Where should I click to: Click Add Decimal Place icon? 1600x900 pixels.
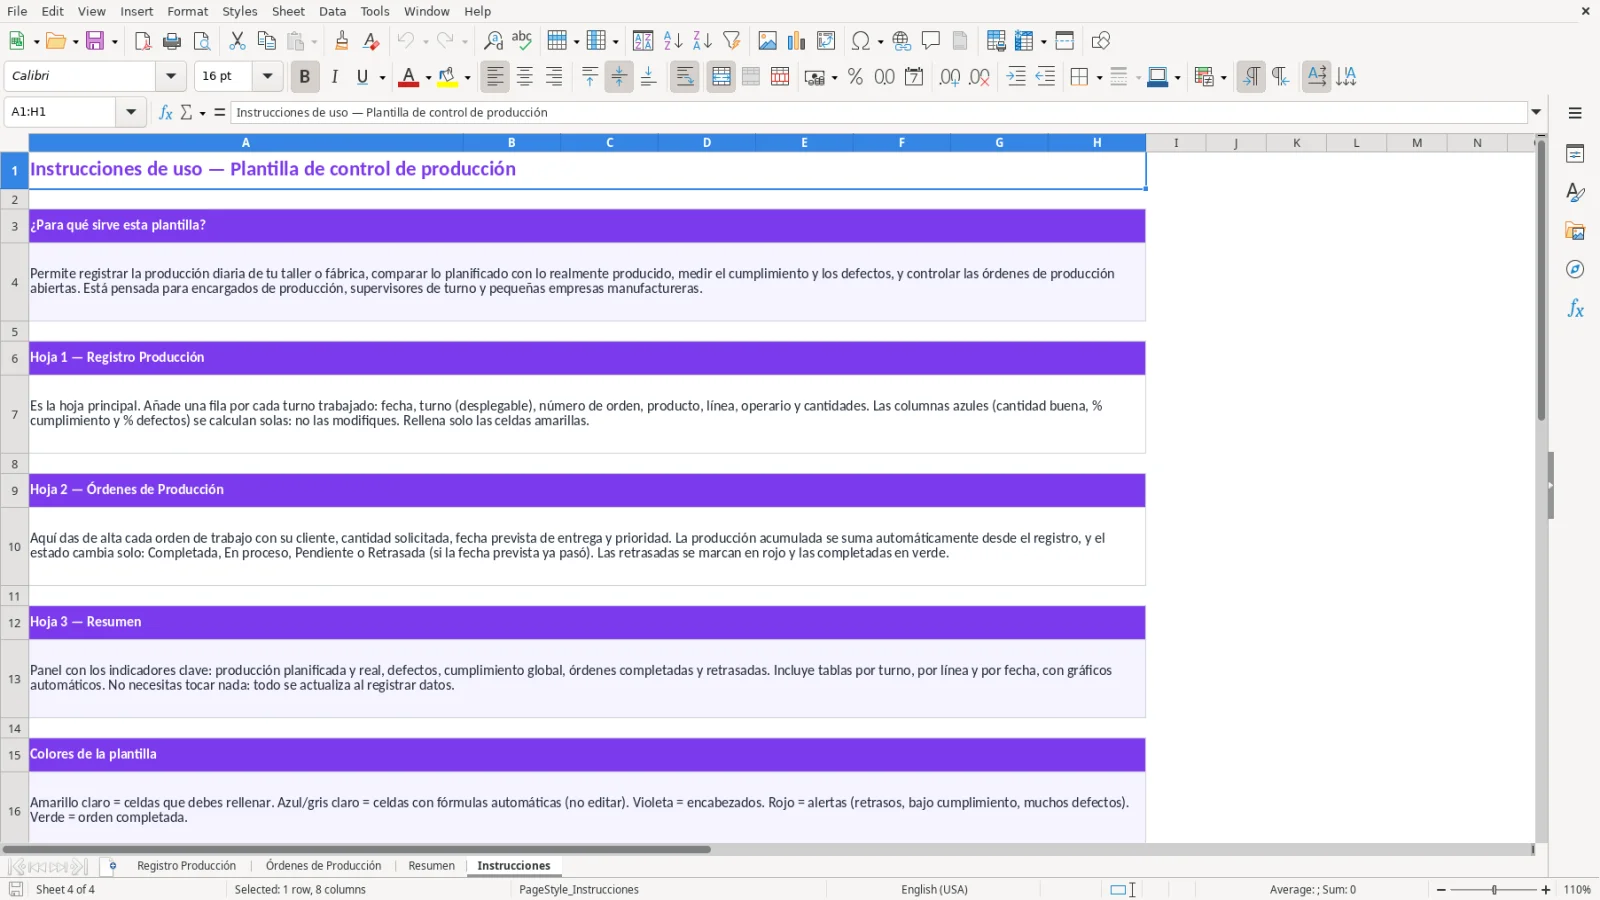[950, 77]
